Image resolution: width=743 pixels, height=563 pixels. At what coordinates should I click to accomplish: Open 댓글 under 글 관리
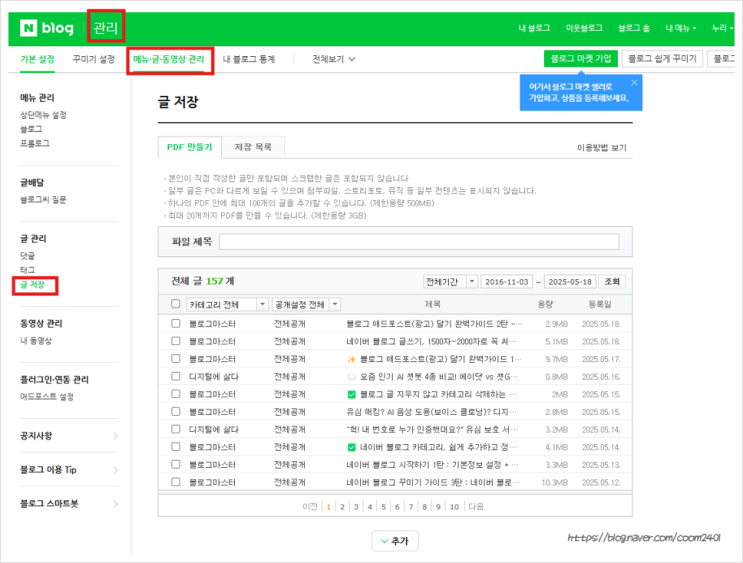pyautogui.click(x=27, y=256)
